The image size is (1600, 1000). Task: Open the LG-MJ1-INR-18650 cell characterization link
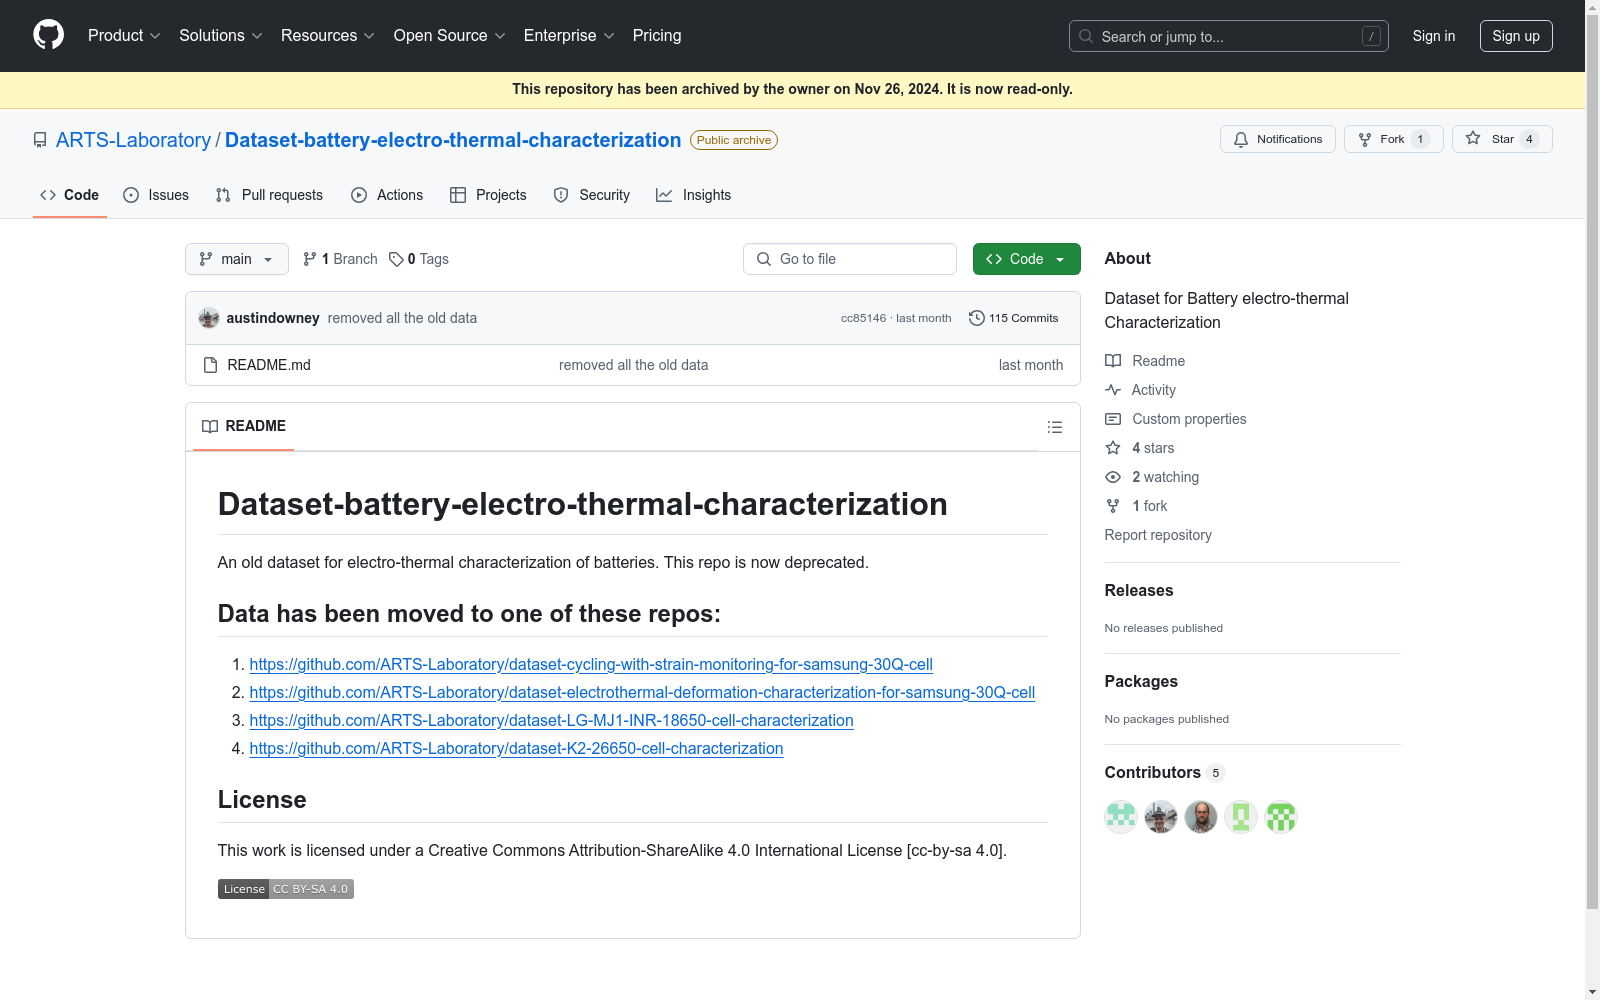pyautogui.click(x=552, y=720)
